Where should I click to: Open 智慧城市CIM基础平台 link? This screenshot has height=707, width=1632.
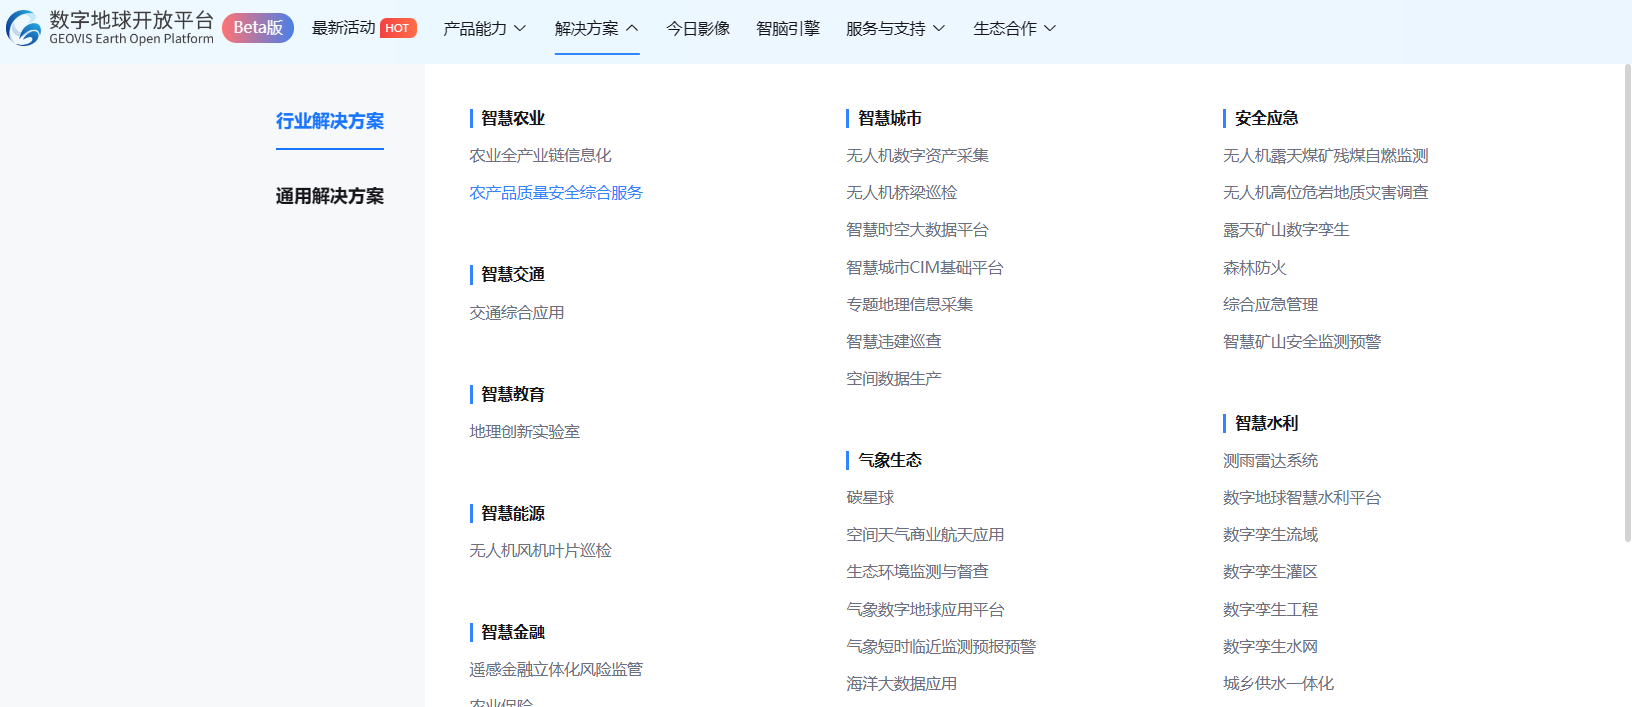coord(924,268)
